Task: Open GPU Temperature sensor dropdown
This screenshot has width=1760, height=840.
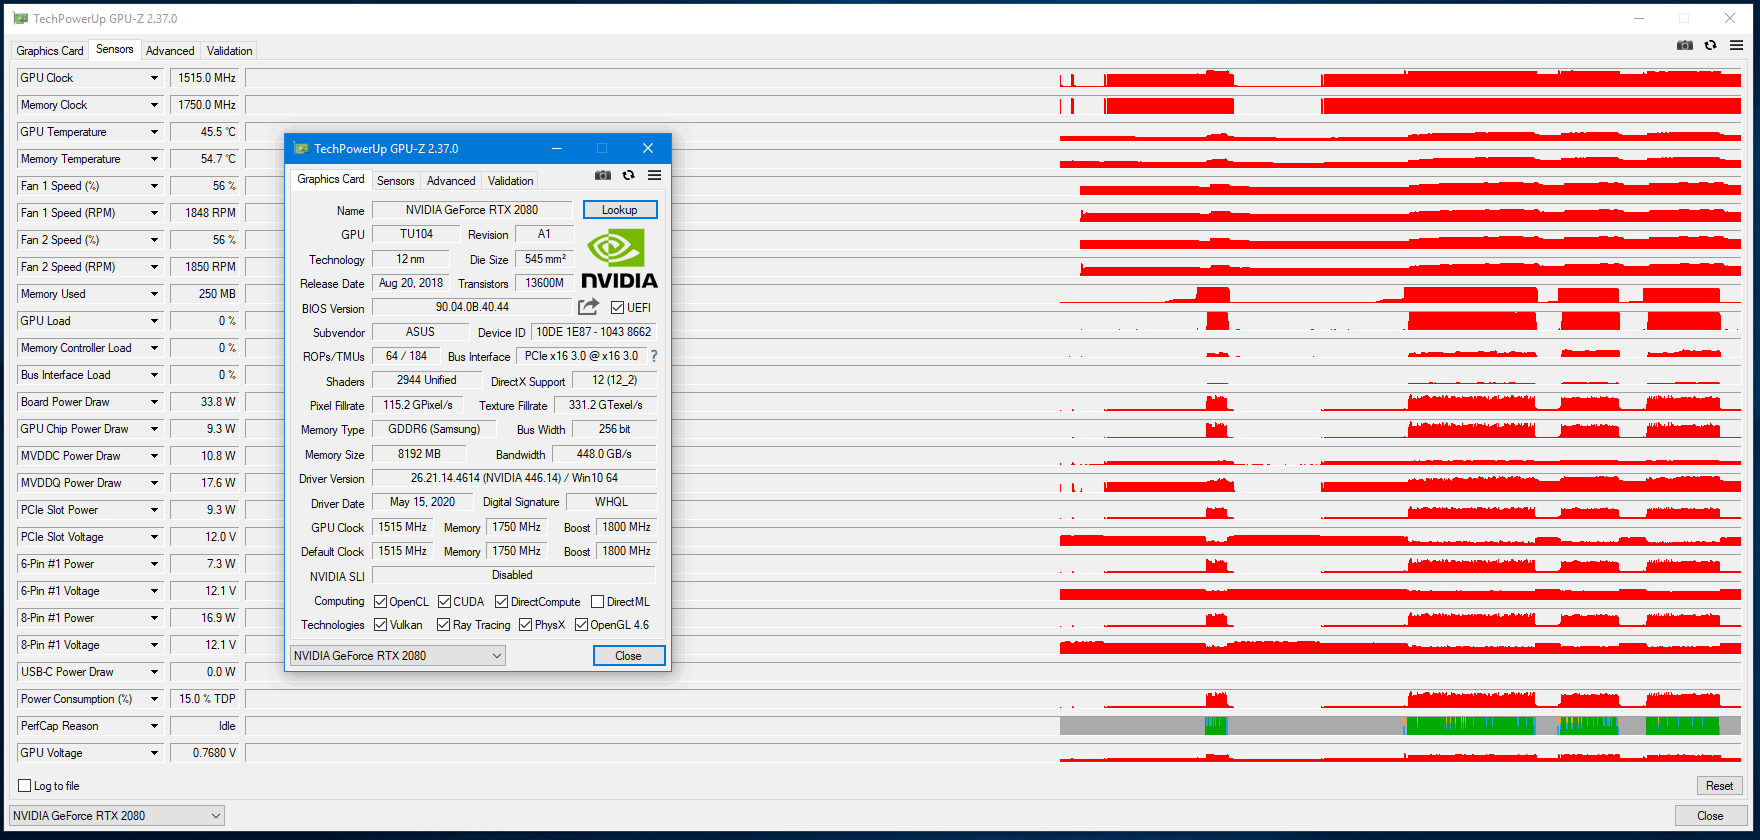Action: [x=154, y=132]
